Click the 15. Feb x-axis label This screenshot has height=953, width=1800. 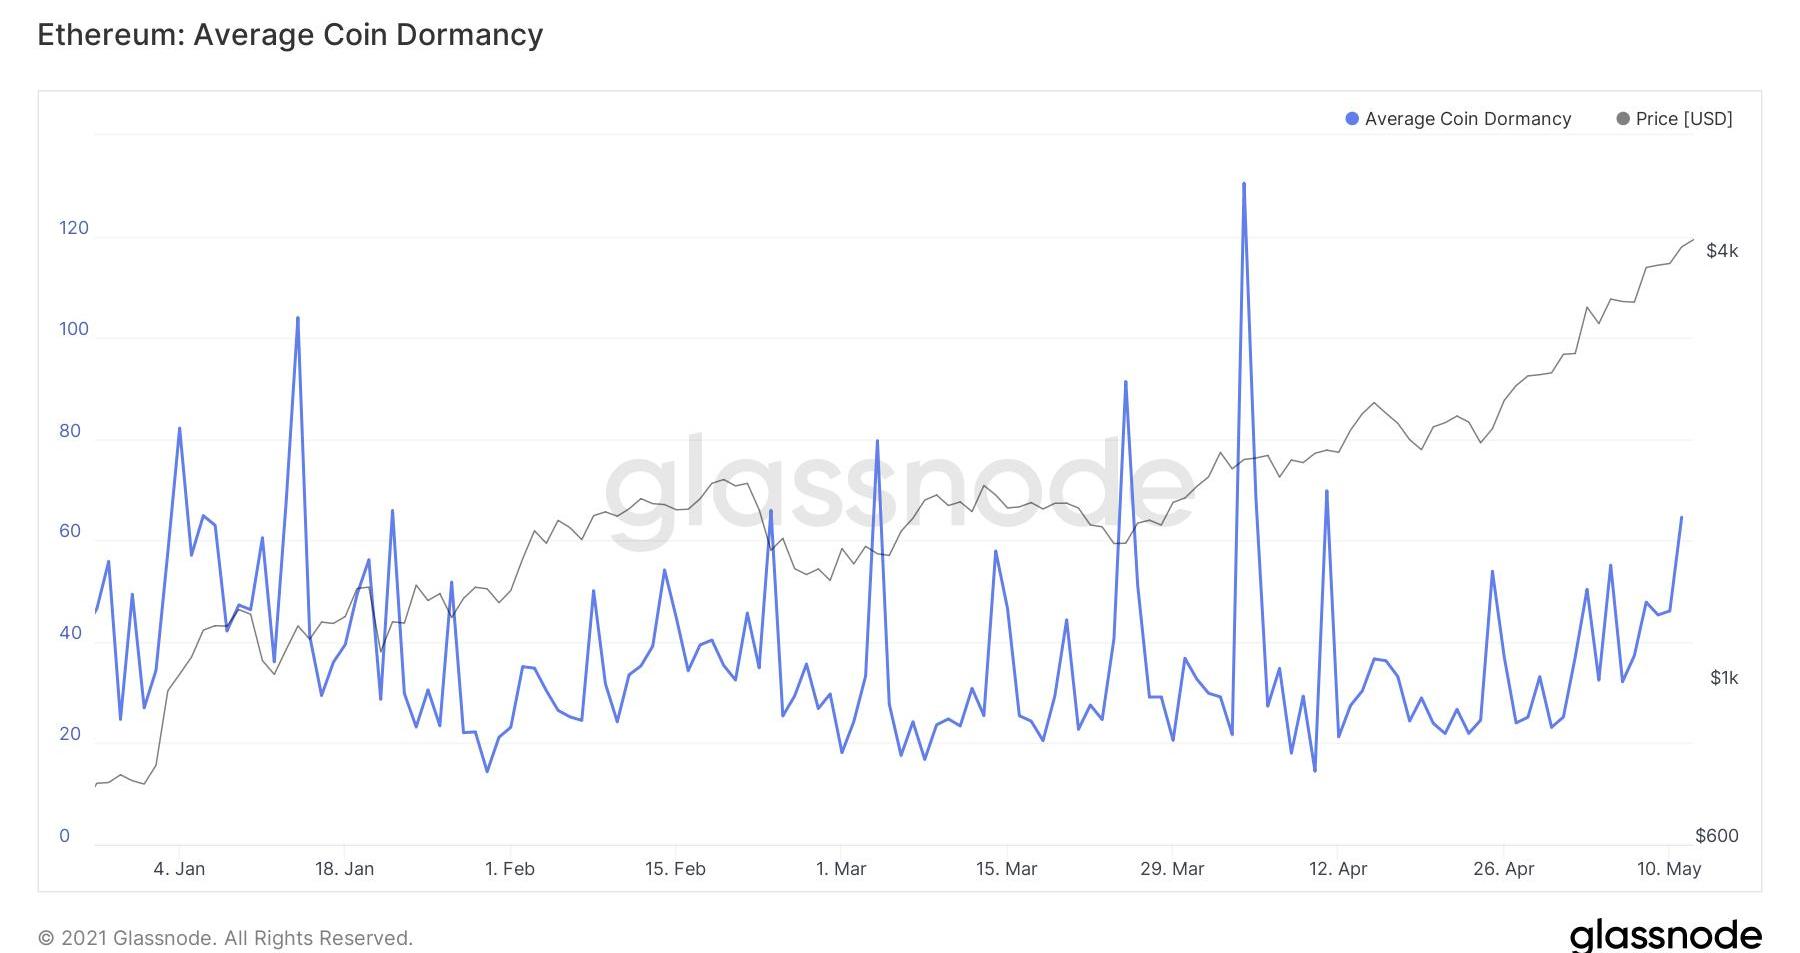pos(675,869)
